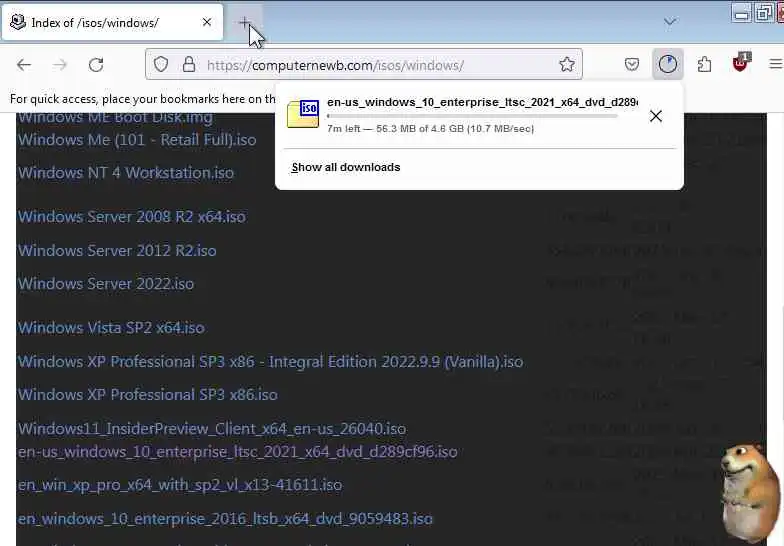This screenshot has width=784, height=546.
Task: Open Windows ME Boot Disk.img link
Action: pyautogui.click(x=115, y=118)
